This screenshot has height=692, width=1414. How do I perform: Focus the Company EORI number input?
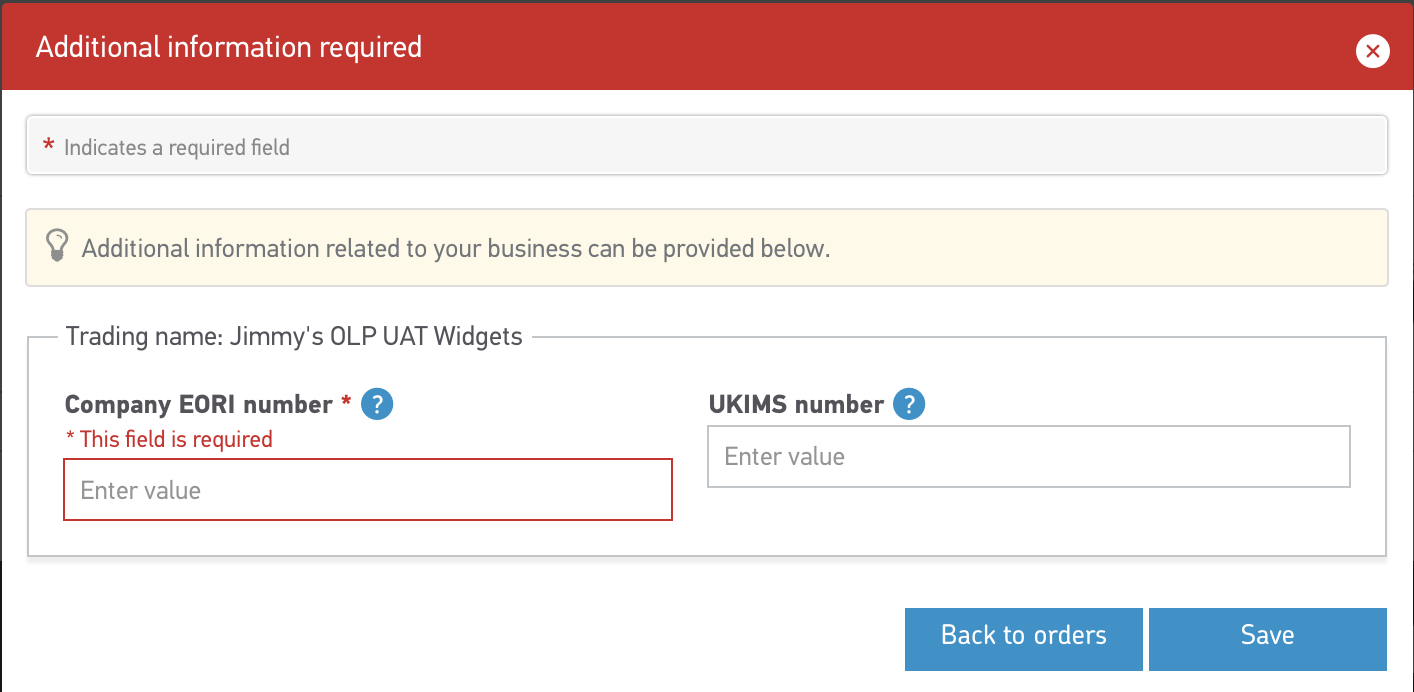click(368, 490)
